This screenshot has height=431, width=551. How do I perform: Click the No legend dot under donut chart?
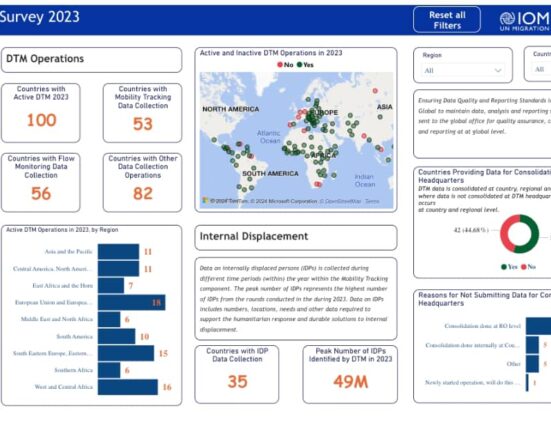point(524,267)
